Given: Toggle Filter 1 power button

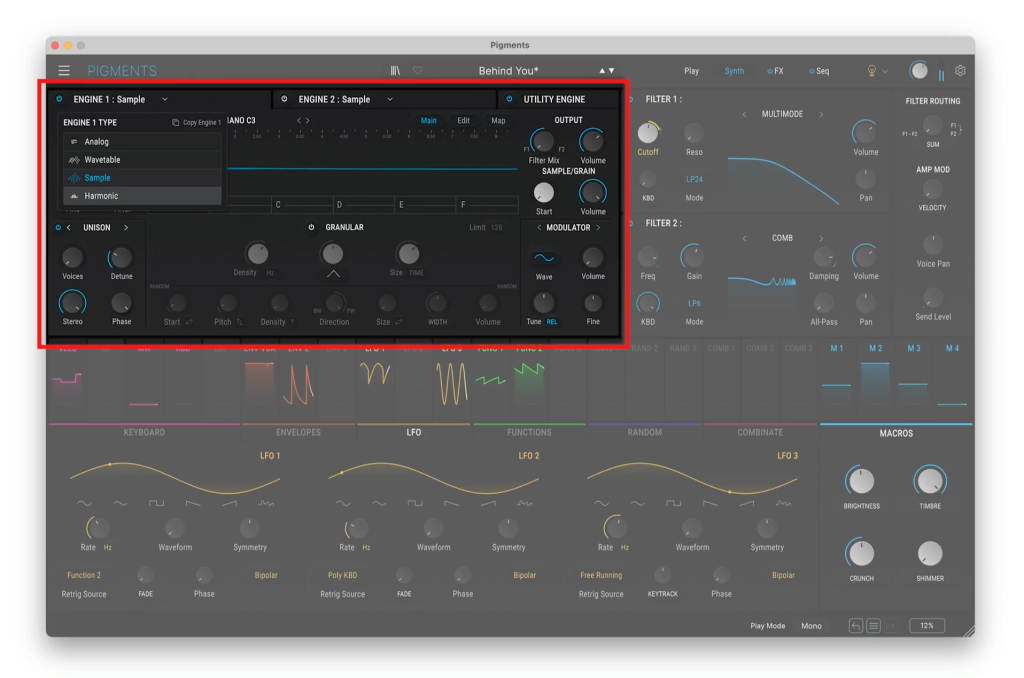Looking at the screenshot, I should (x=630, y=99).
